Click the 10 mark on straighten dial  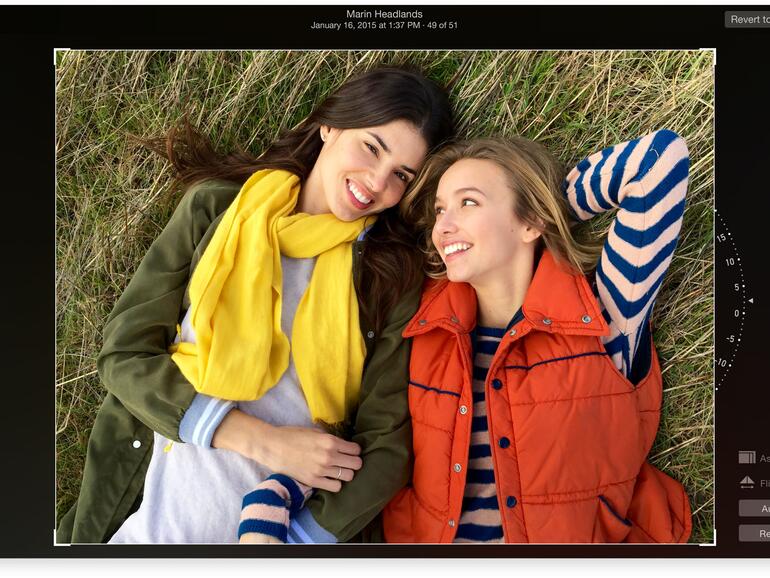(730, 262)
